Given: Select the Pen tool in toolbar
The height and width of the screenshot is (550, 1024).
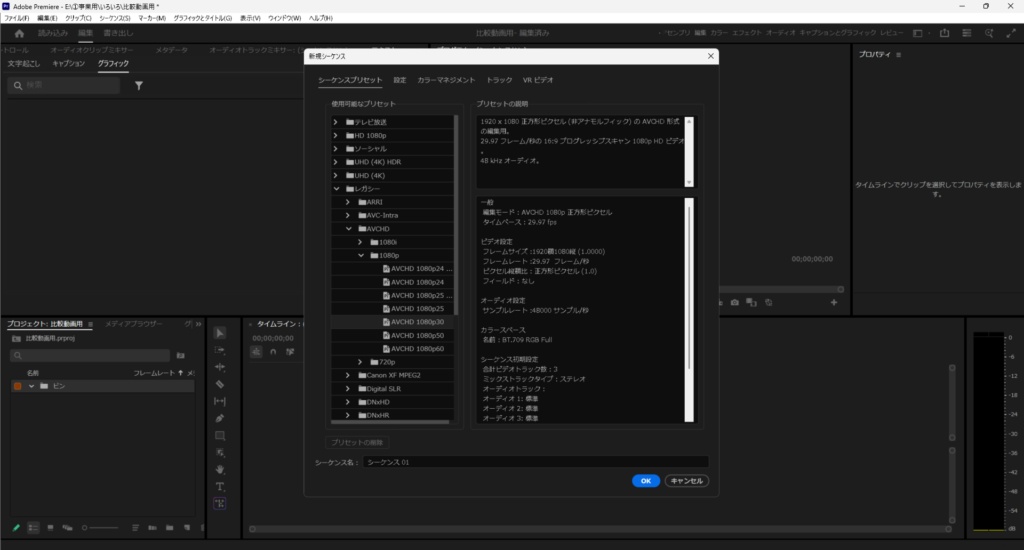Looking at the screenshot, I should point(220,418).
